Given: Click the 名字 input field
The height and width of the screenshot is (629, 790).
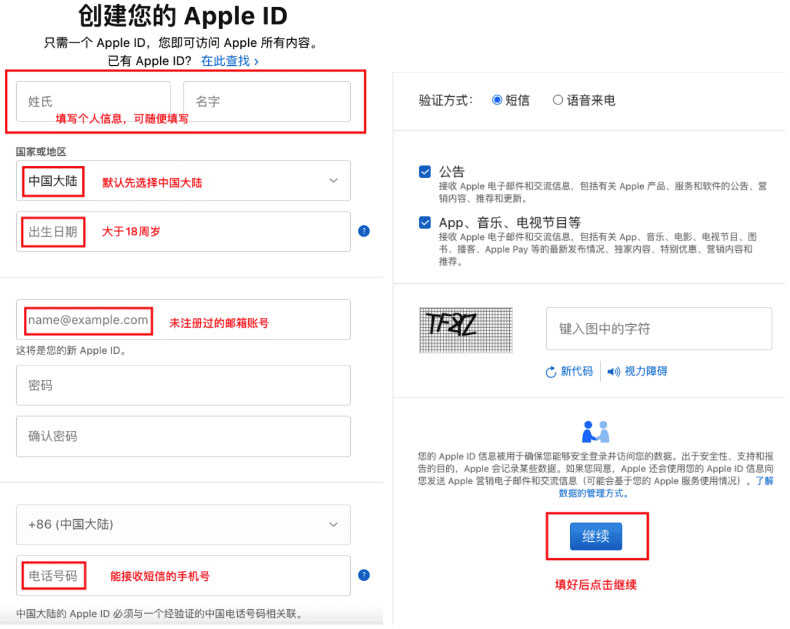Looking at the screenshot, I should 267,101.
